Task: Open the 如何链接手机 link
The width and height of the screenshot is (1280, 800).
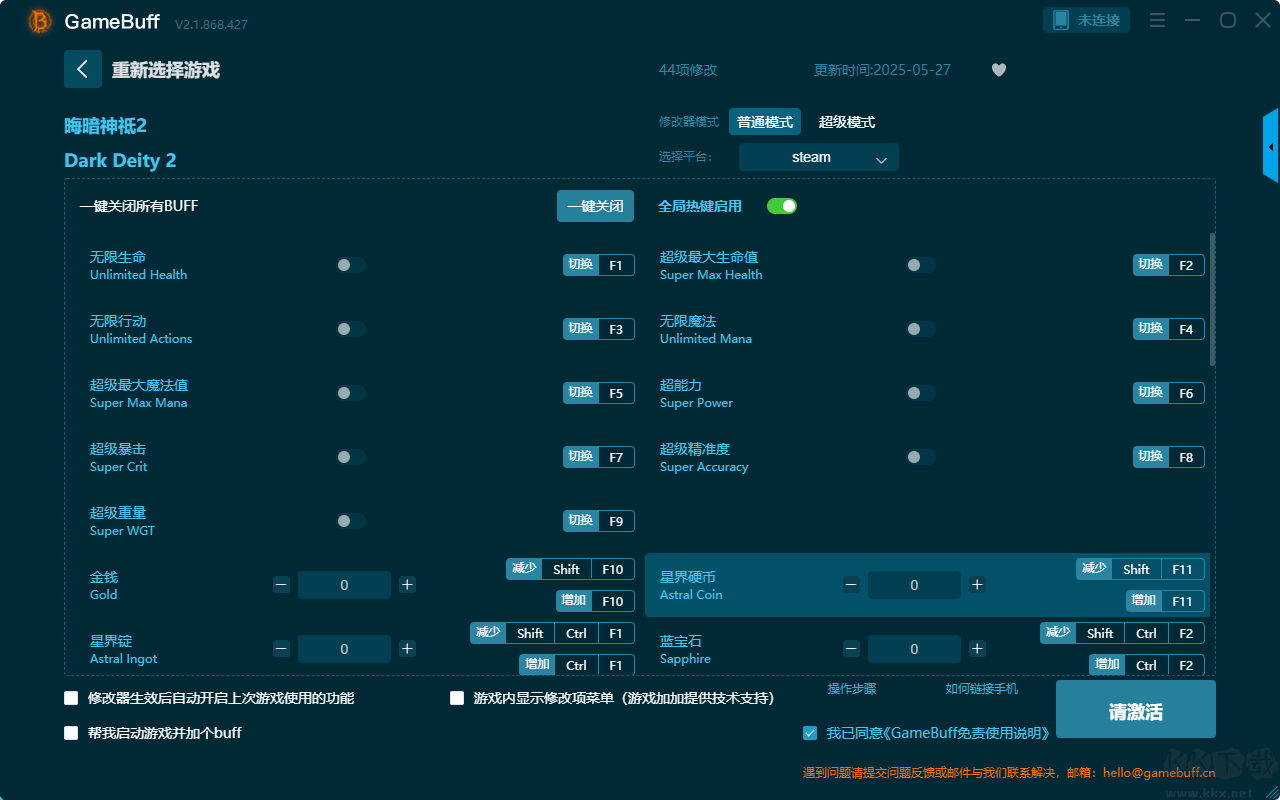Action: point(981,689)
